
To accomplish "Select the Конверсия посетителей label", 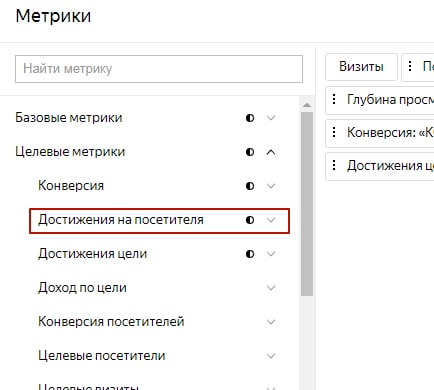I will click(111, 322).
